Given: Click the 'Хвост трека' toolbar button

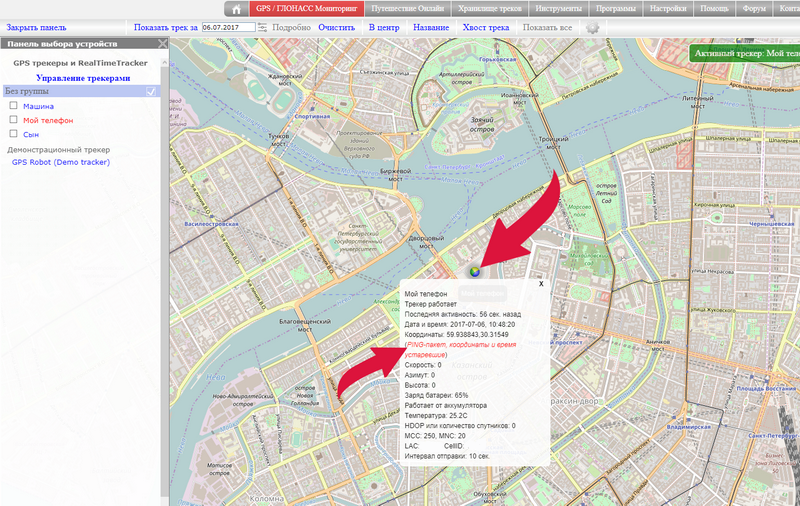Looking at the screenshot, I should pyautogui.click(x=483, y=27).
